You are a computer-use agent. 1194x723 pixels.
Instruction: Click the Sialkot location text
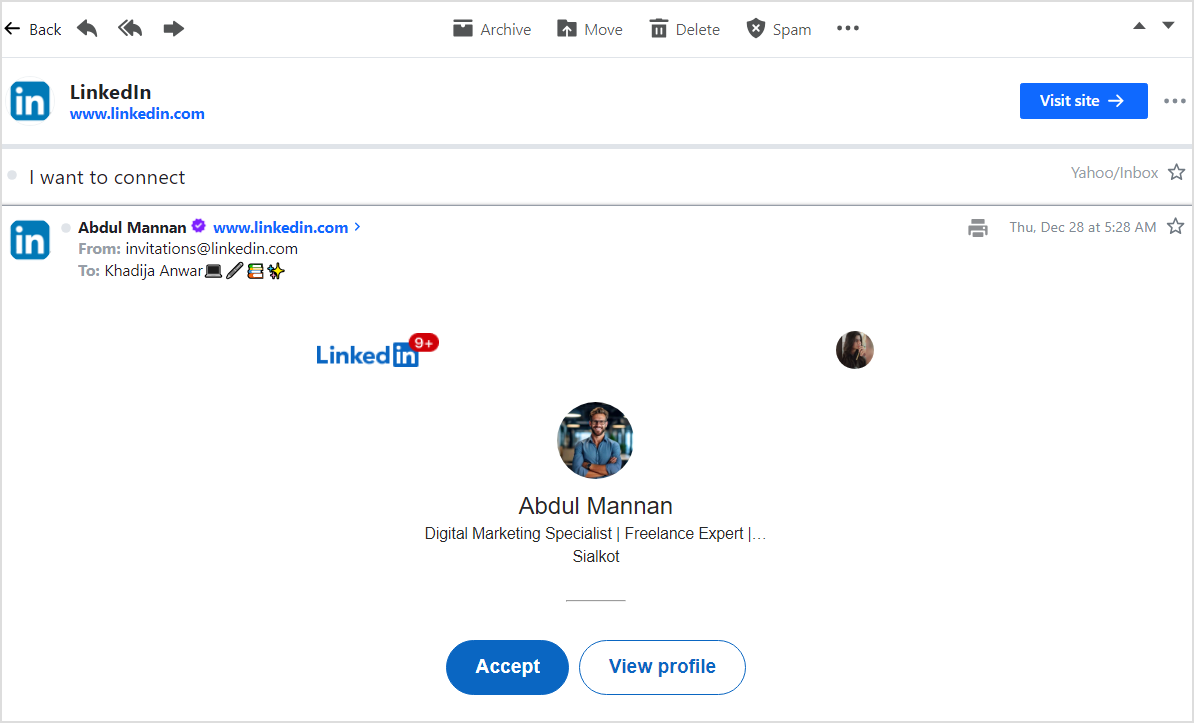coord(595,556)
